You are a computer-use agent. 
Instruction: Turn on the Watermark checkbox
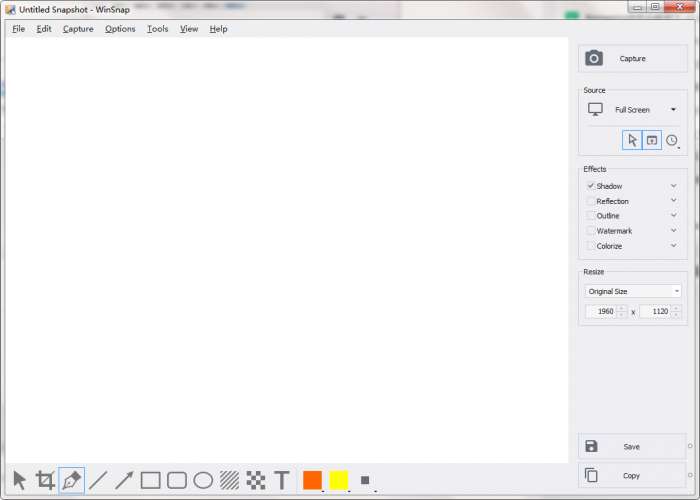coord(591,231)
